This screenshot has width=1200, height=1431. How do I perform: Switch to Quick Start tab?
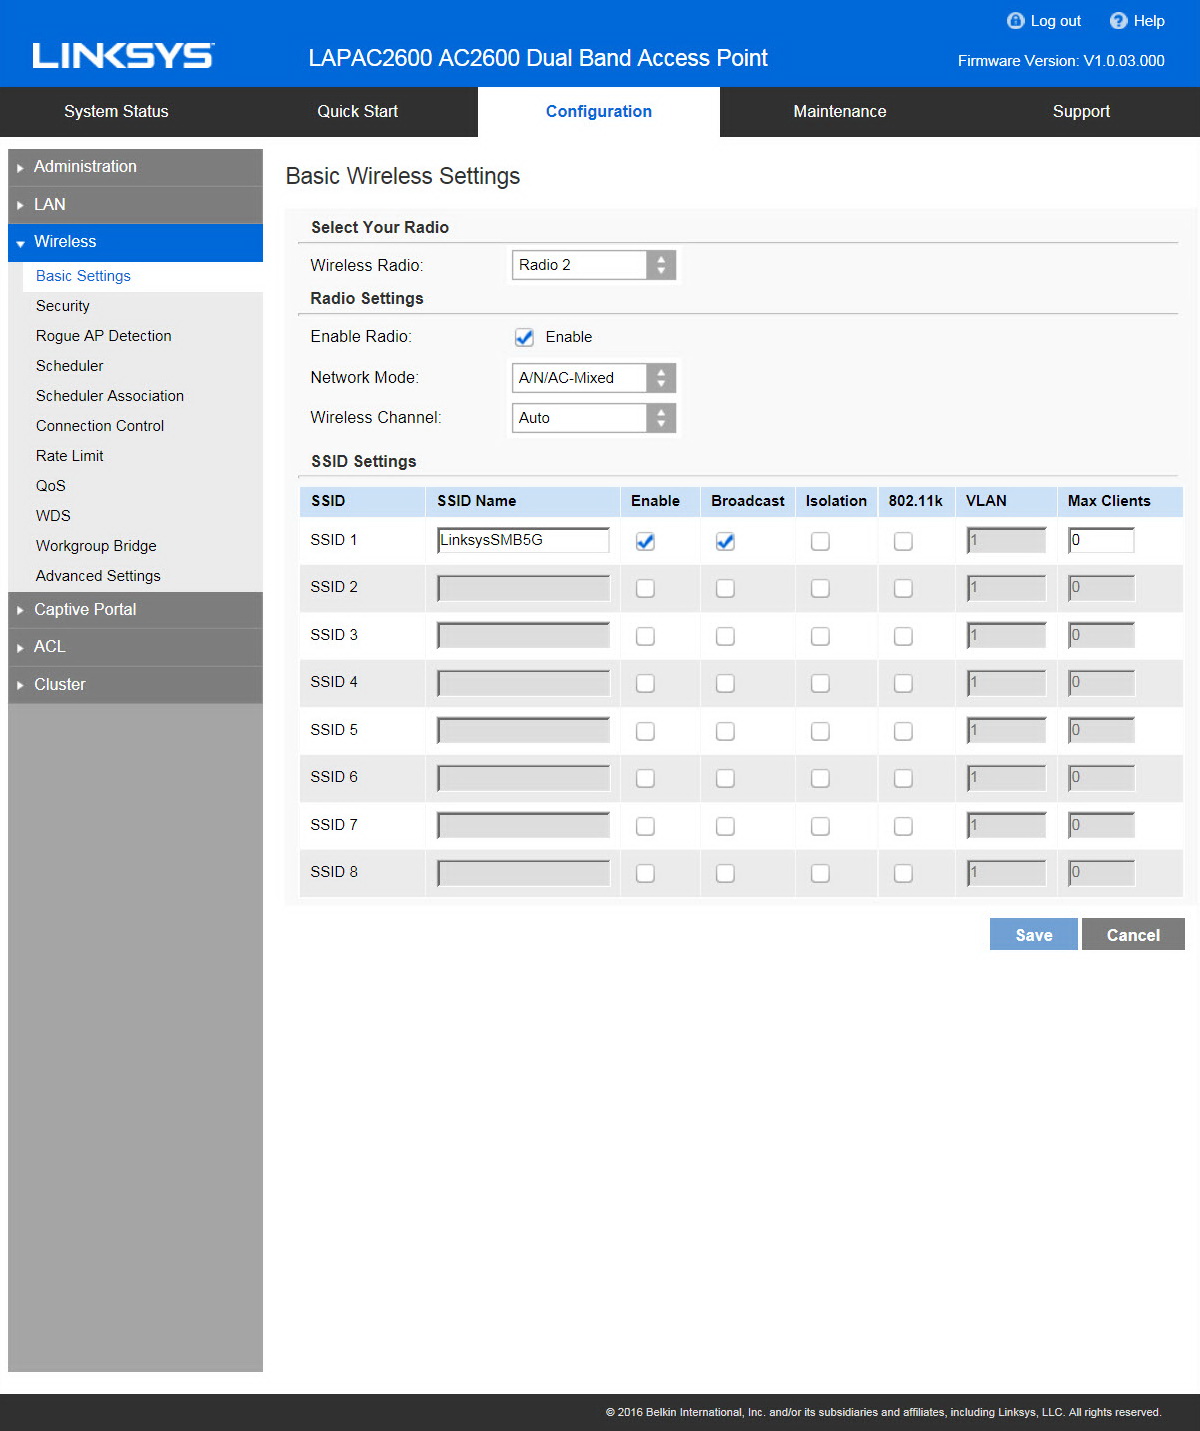(x=357, y=112)
